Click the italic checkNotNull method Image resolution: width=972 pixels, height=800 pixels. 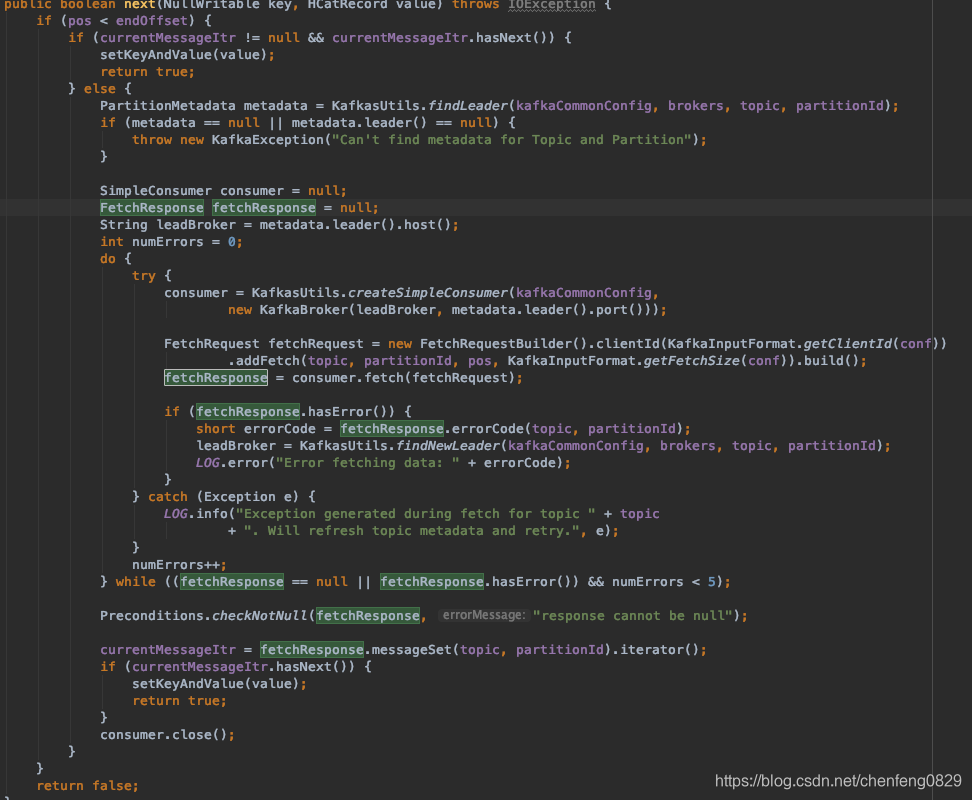260,615
